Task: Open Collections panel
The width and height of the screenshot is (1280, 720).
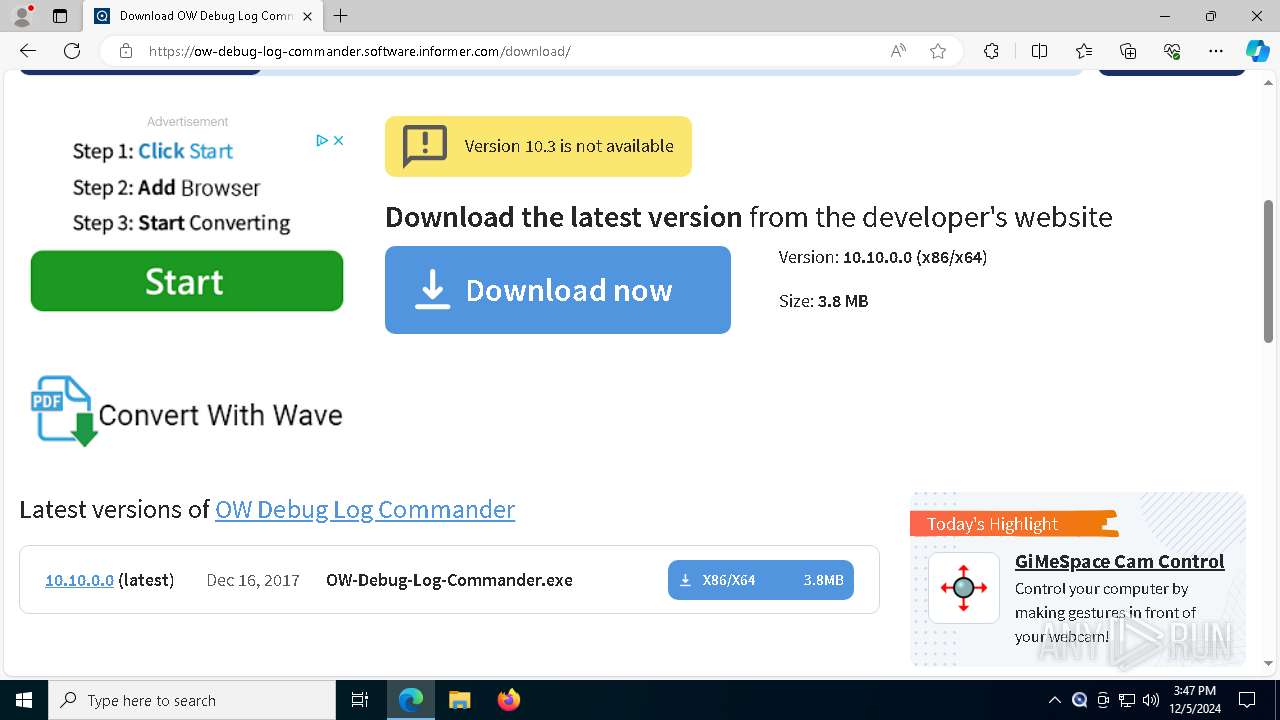Action: point(1128,51)
